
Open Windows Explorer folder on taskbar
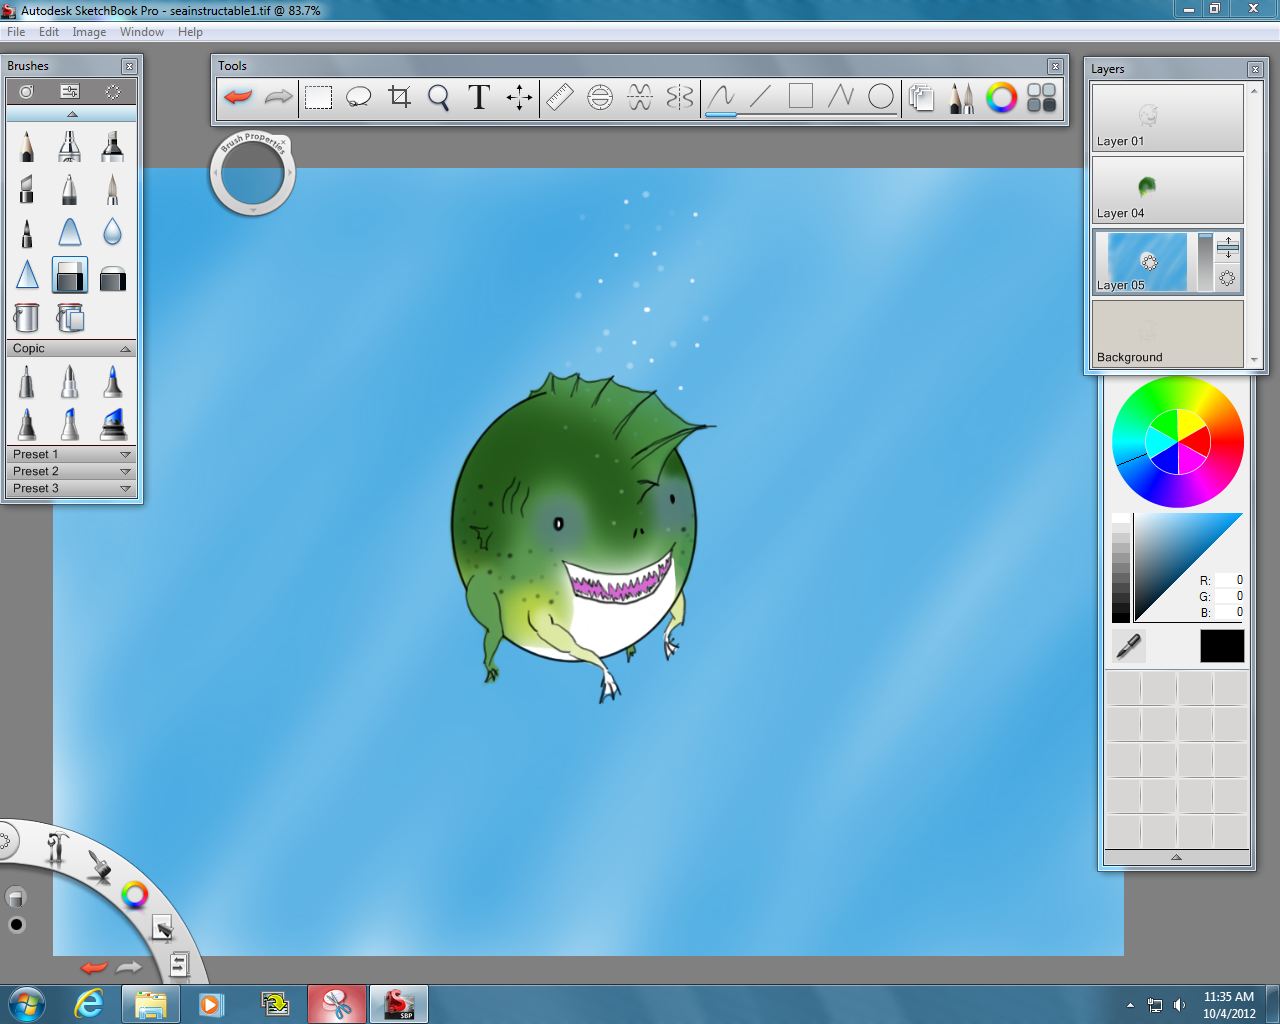tap(150, 1003)
